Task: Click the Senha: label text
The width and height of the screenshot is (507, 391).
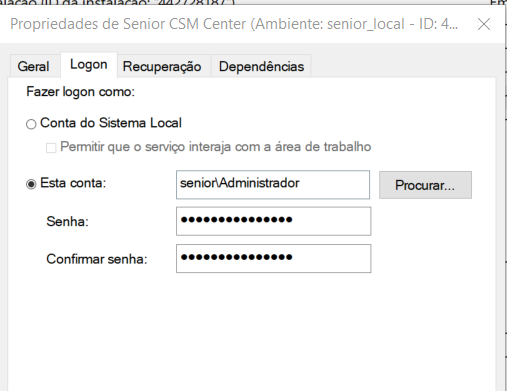Action: [68, 221]
